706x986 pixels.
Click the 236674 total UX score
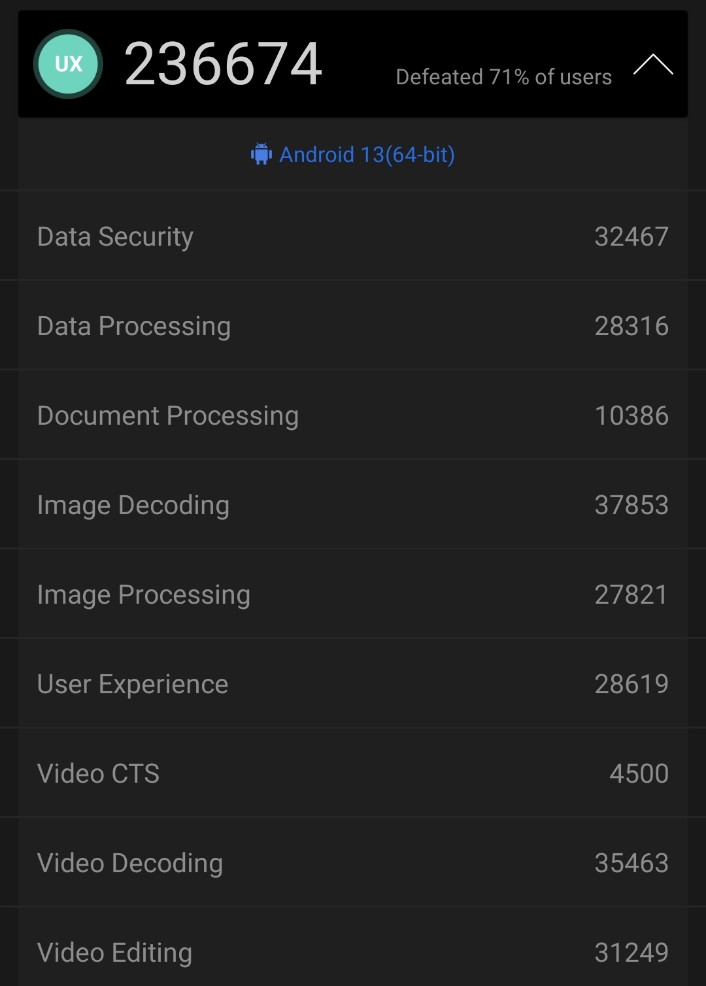coord(223,65)
